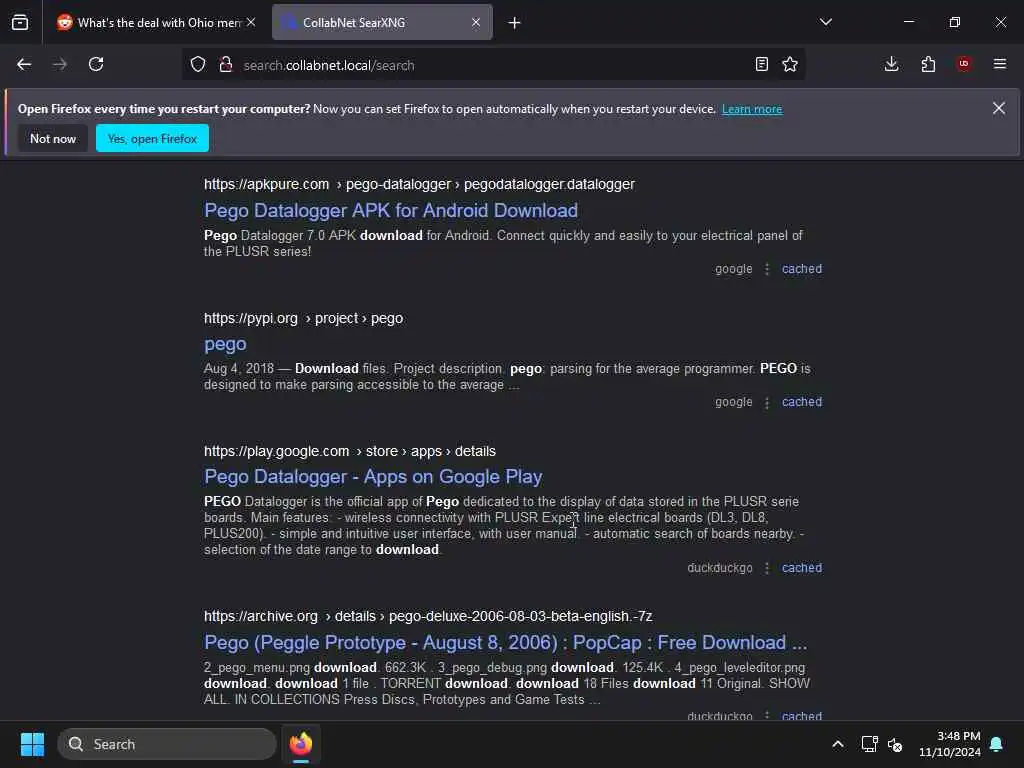Open the Windows Start menu
This screenshot has width=1024, height=768.
click(x=32, y=744)
